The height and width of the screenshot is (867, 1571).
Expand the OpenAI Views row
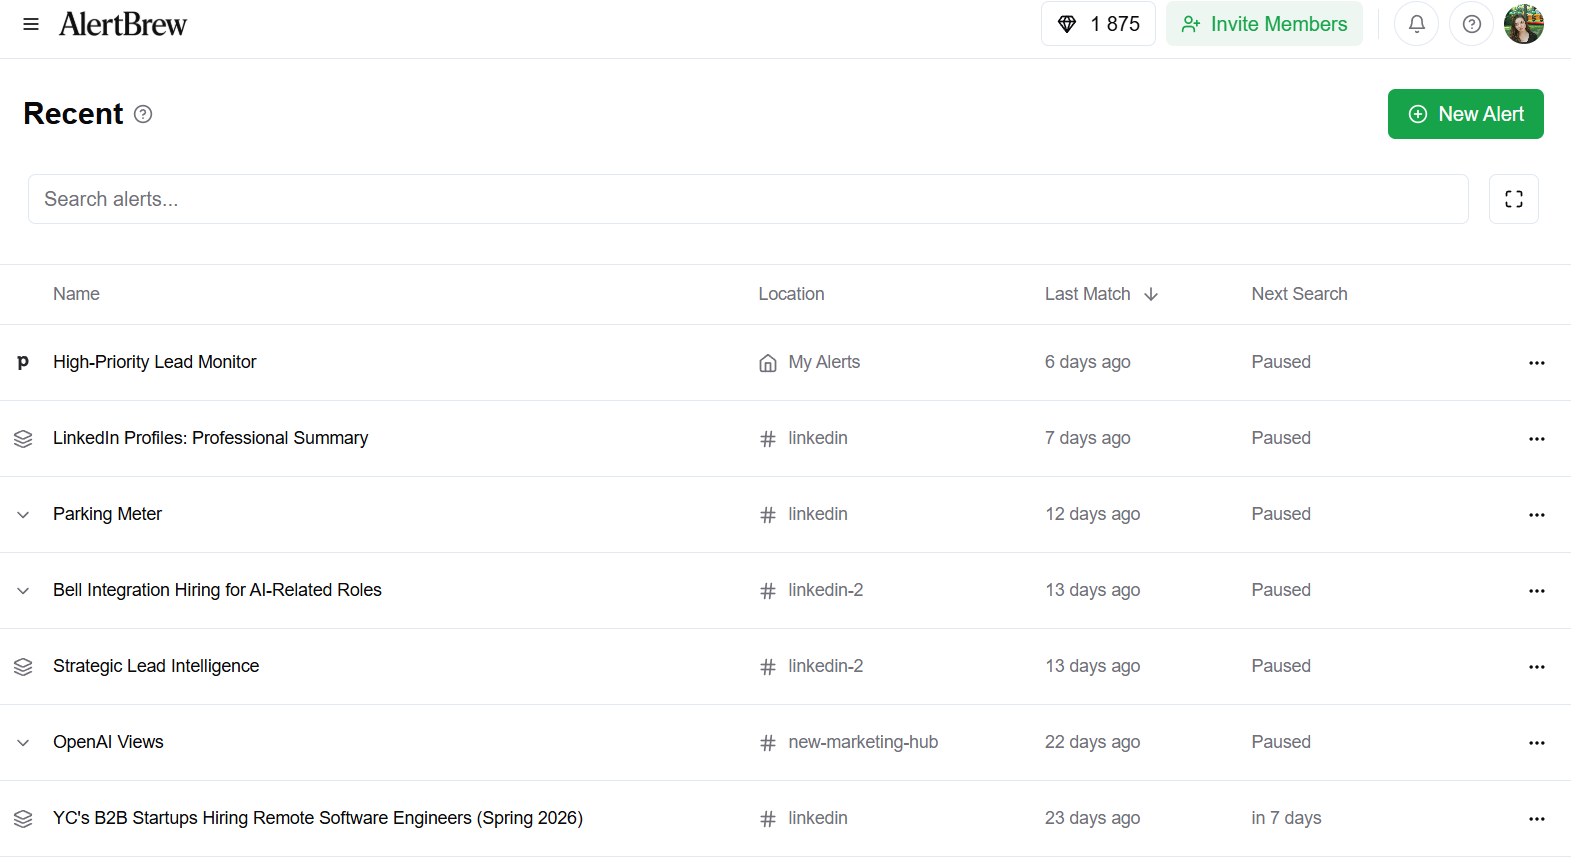tap(23, 743)
